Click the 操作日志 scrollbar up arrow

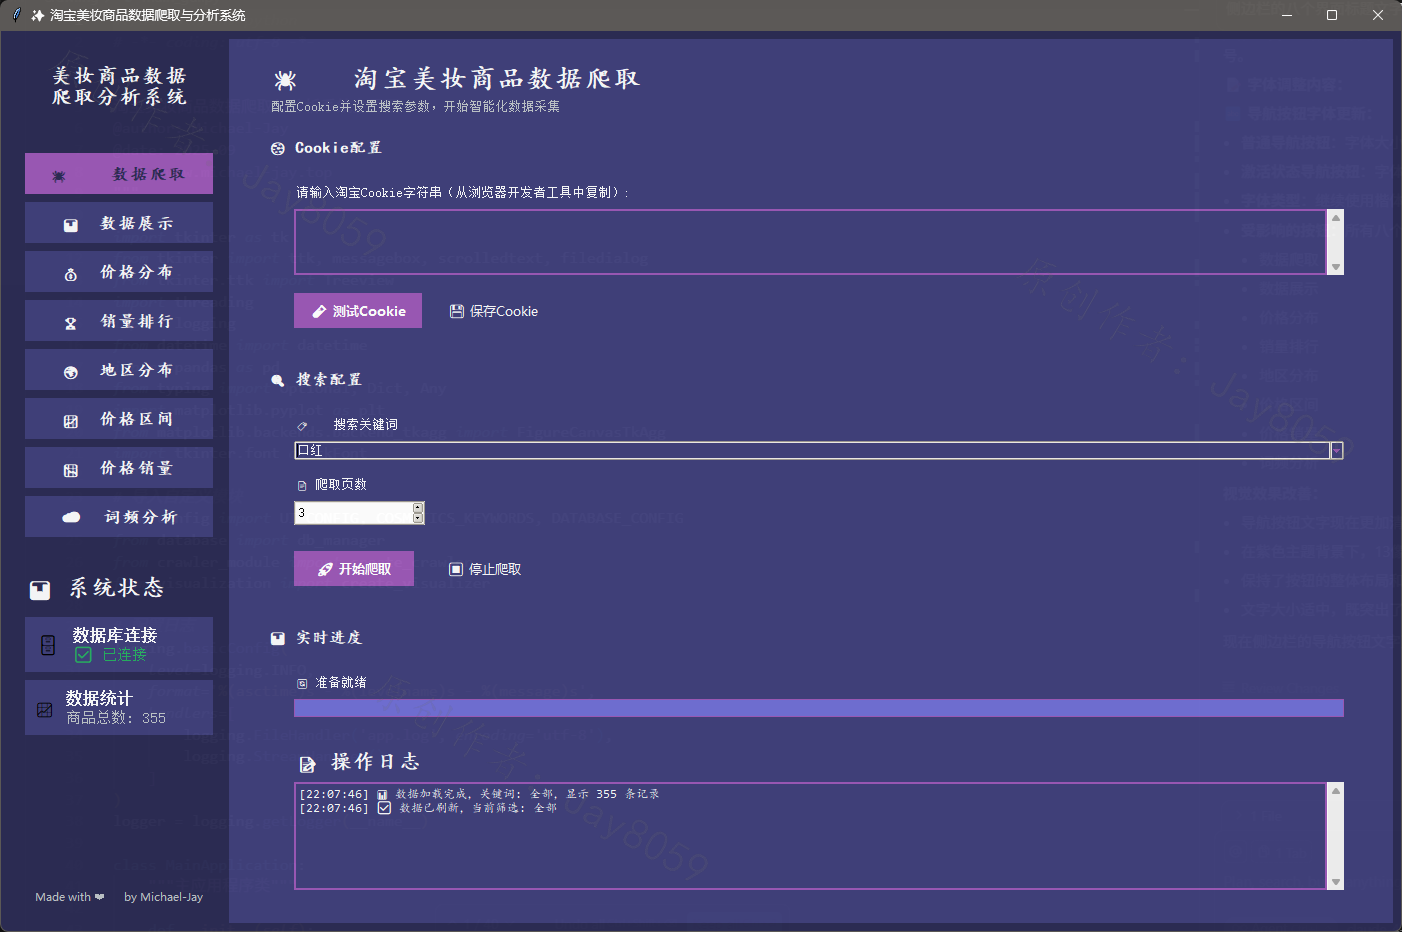click(1335, 790)
